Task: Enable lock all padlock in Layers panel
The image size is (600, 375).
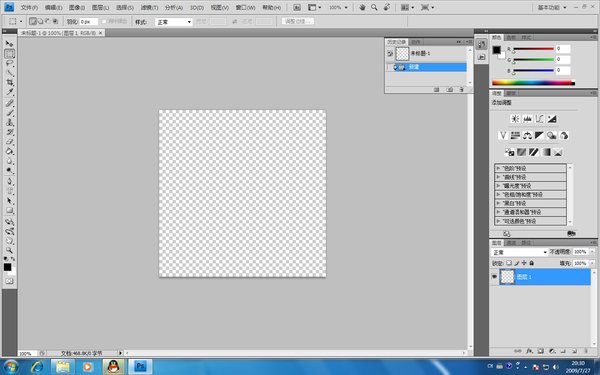Action: [531, 263]
